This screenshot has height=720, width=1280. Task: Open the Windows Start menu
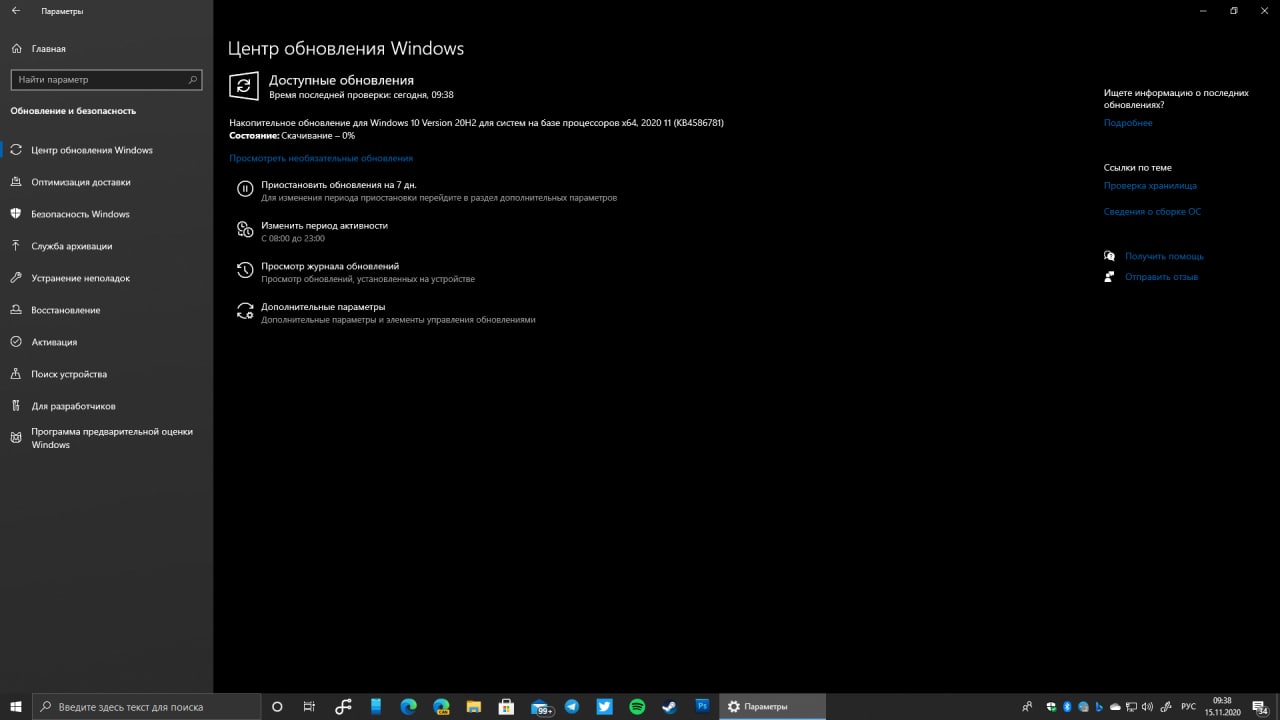point(16,706)
